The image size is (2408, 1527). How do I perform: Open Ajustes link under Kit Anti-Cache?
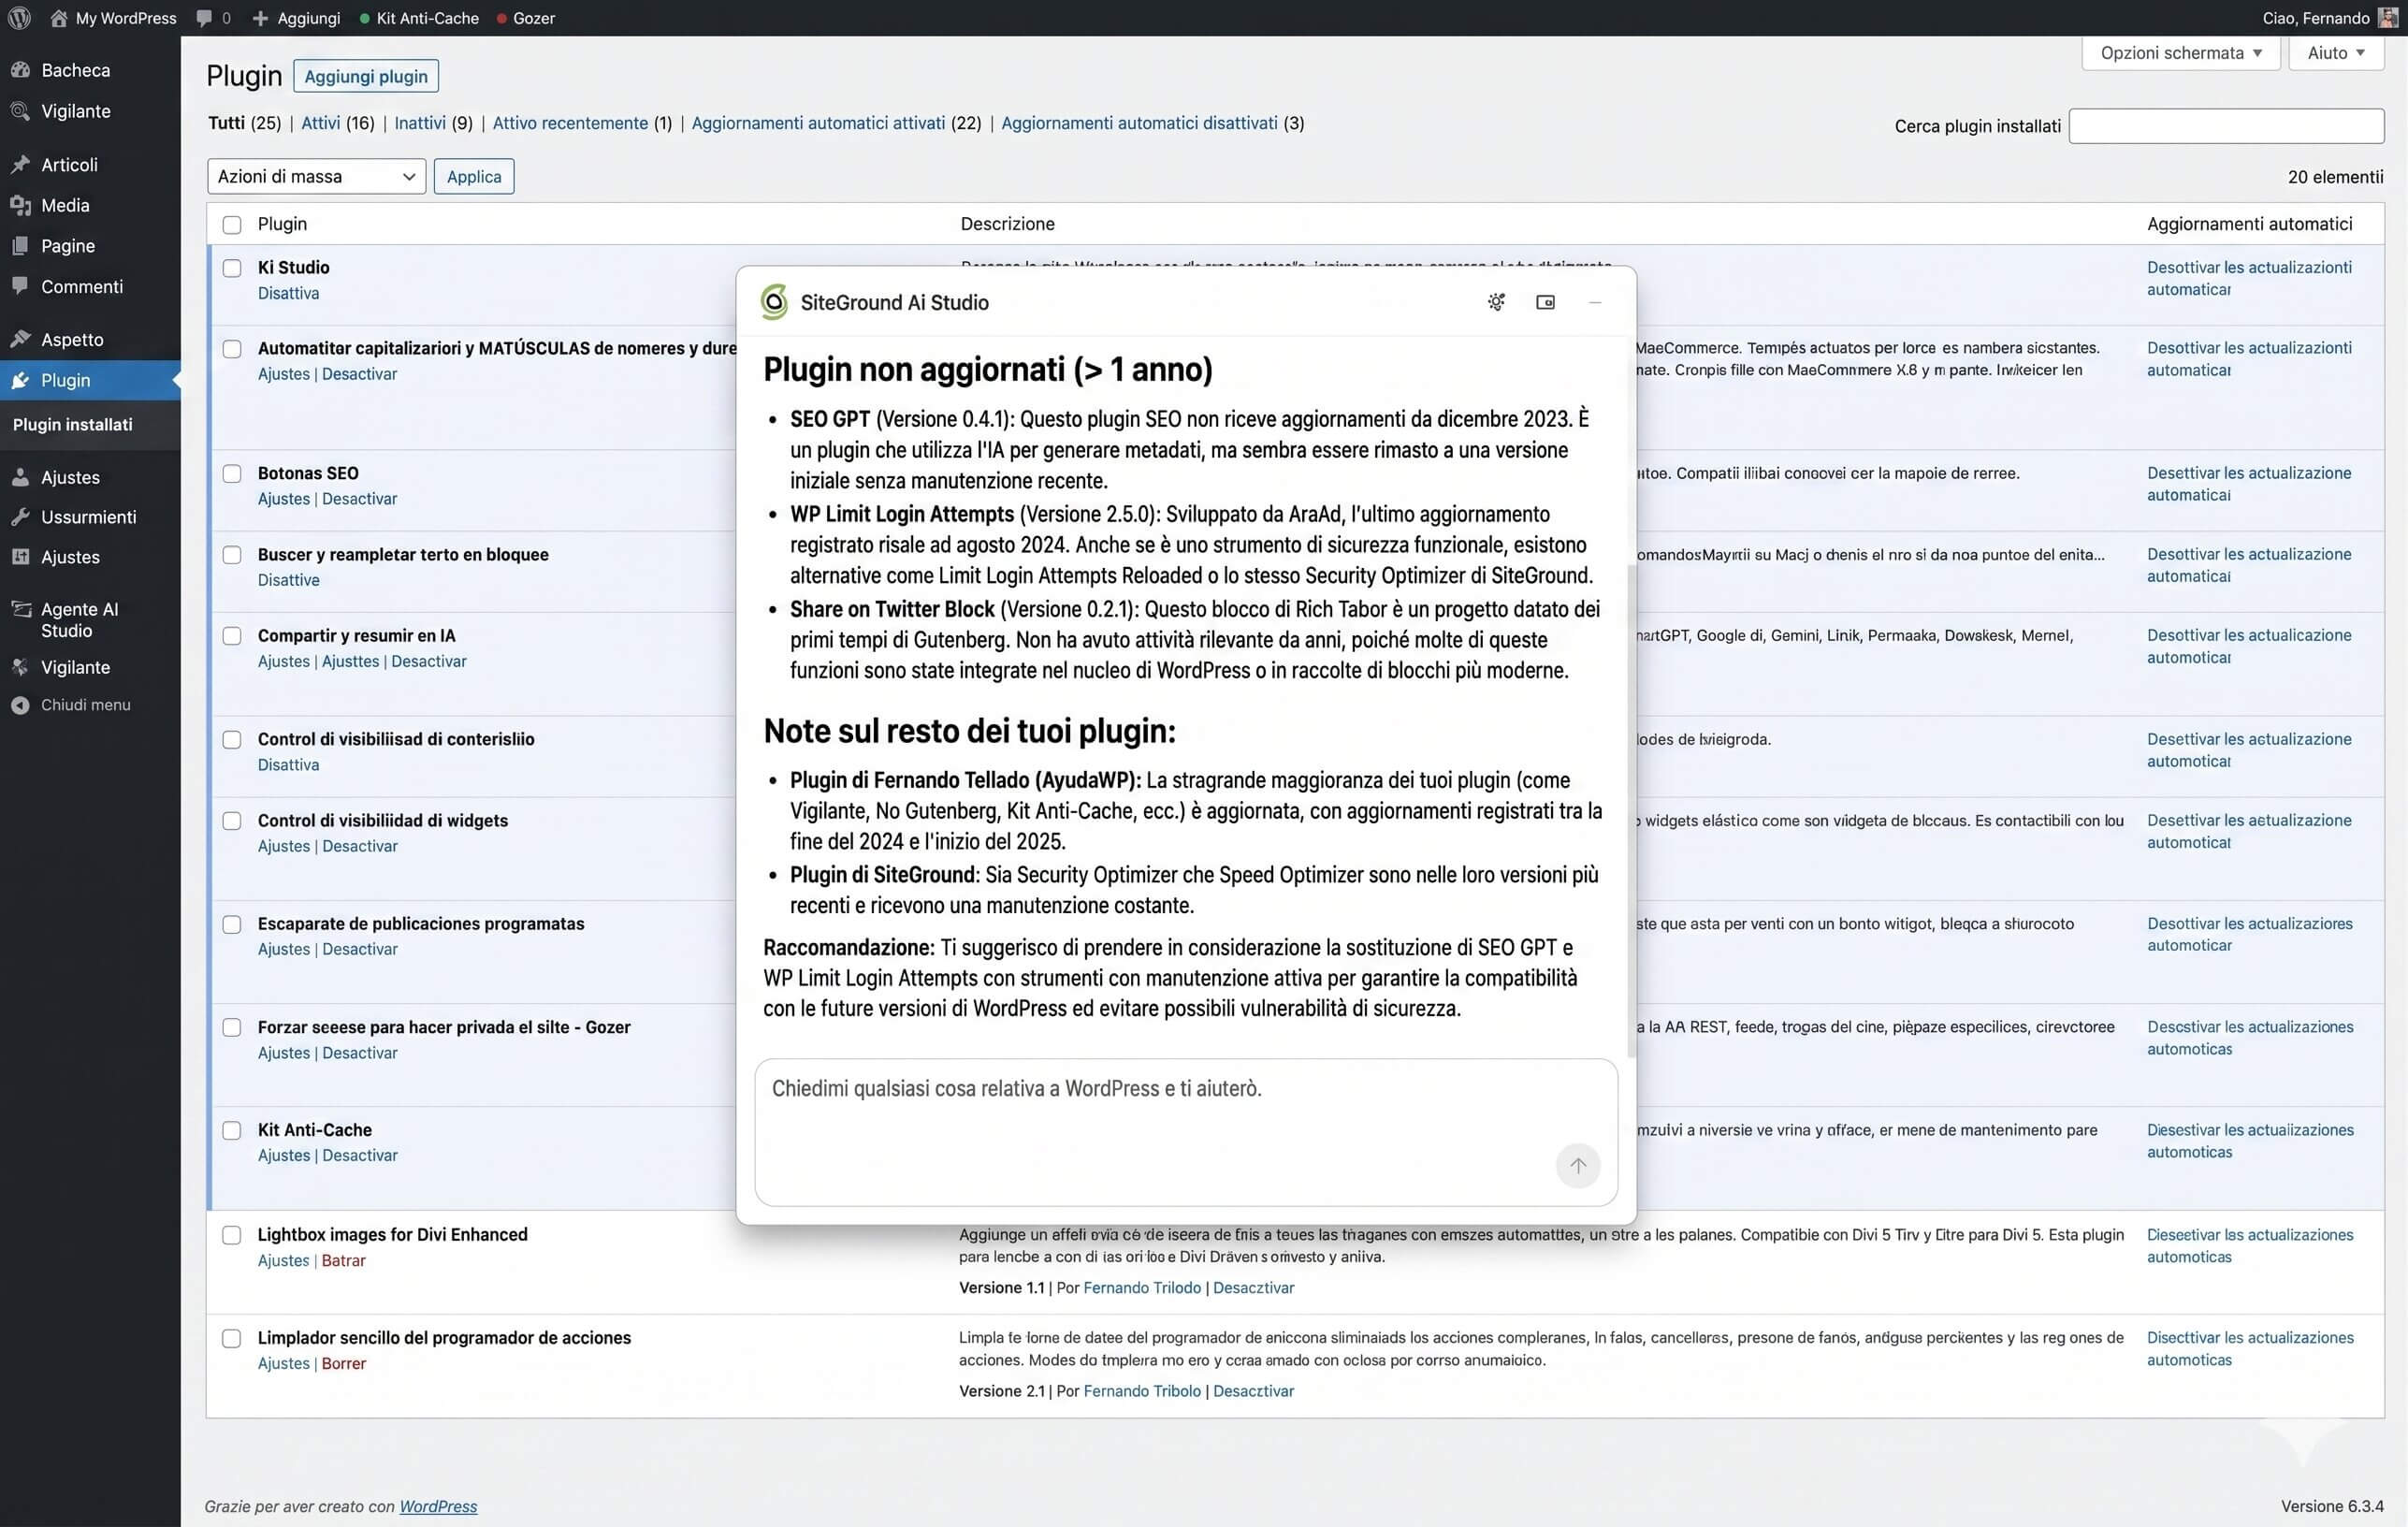click(284, 1156)
